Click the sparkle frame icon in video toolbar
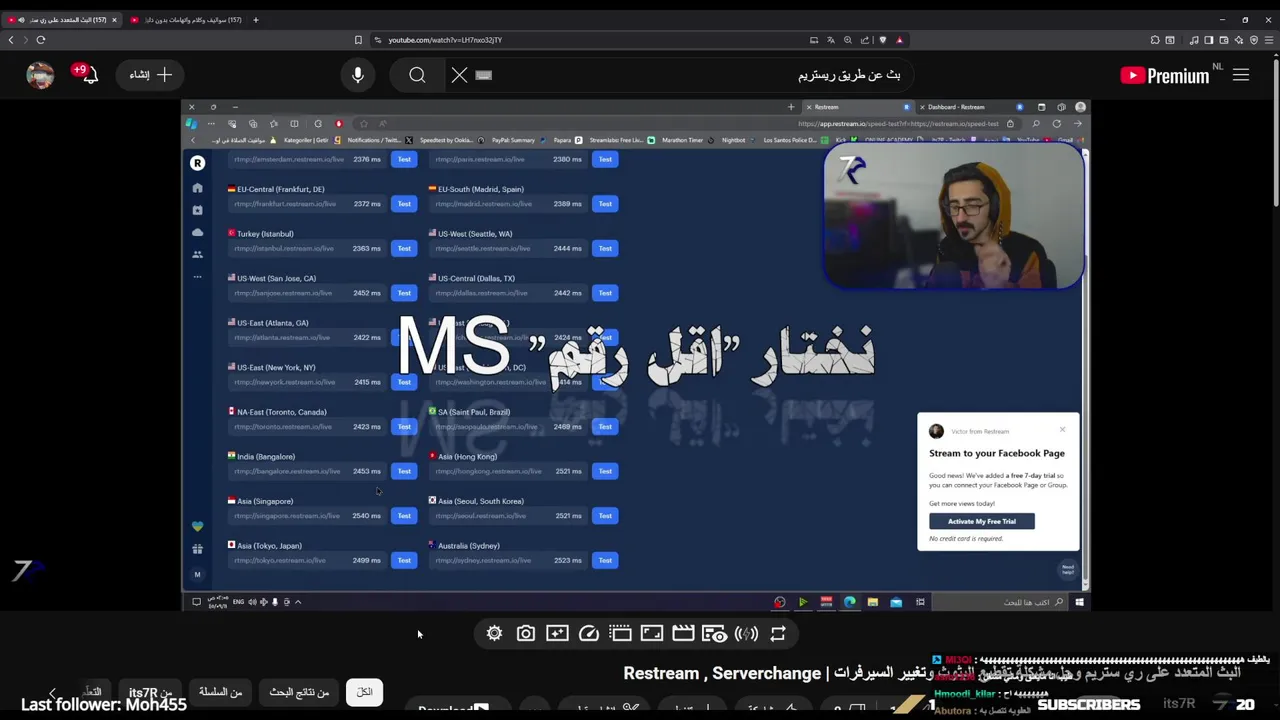This screenshot has width=1280, height=720. [557, 633]
